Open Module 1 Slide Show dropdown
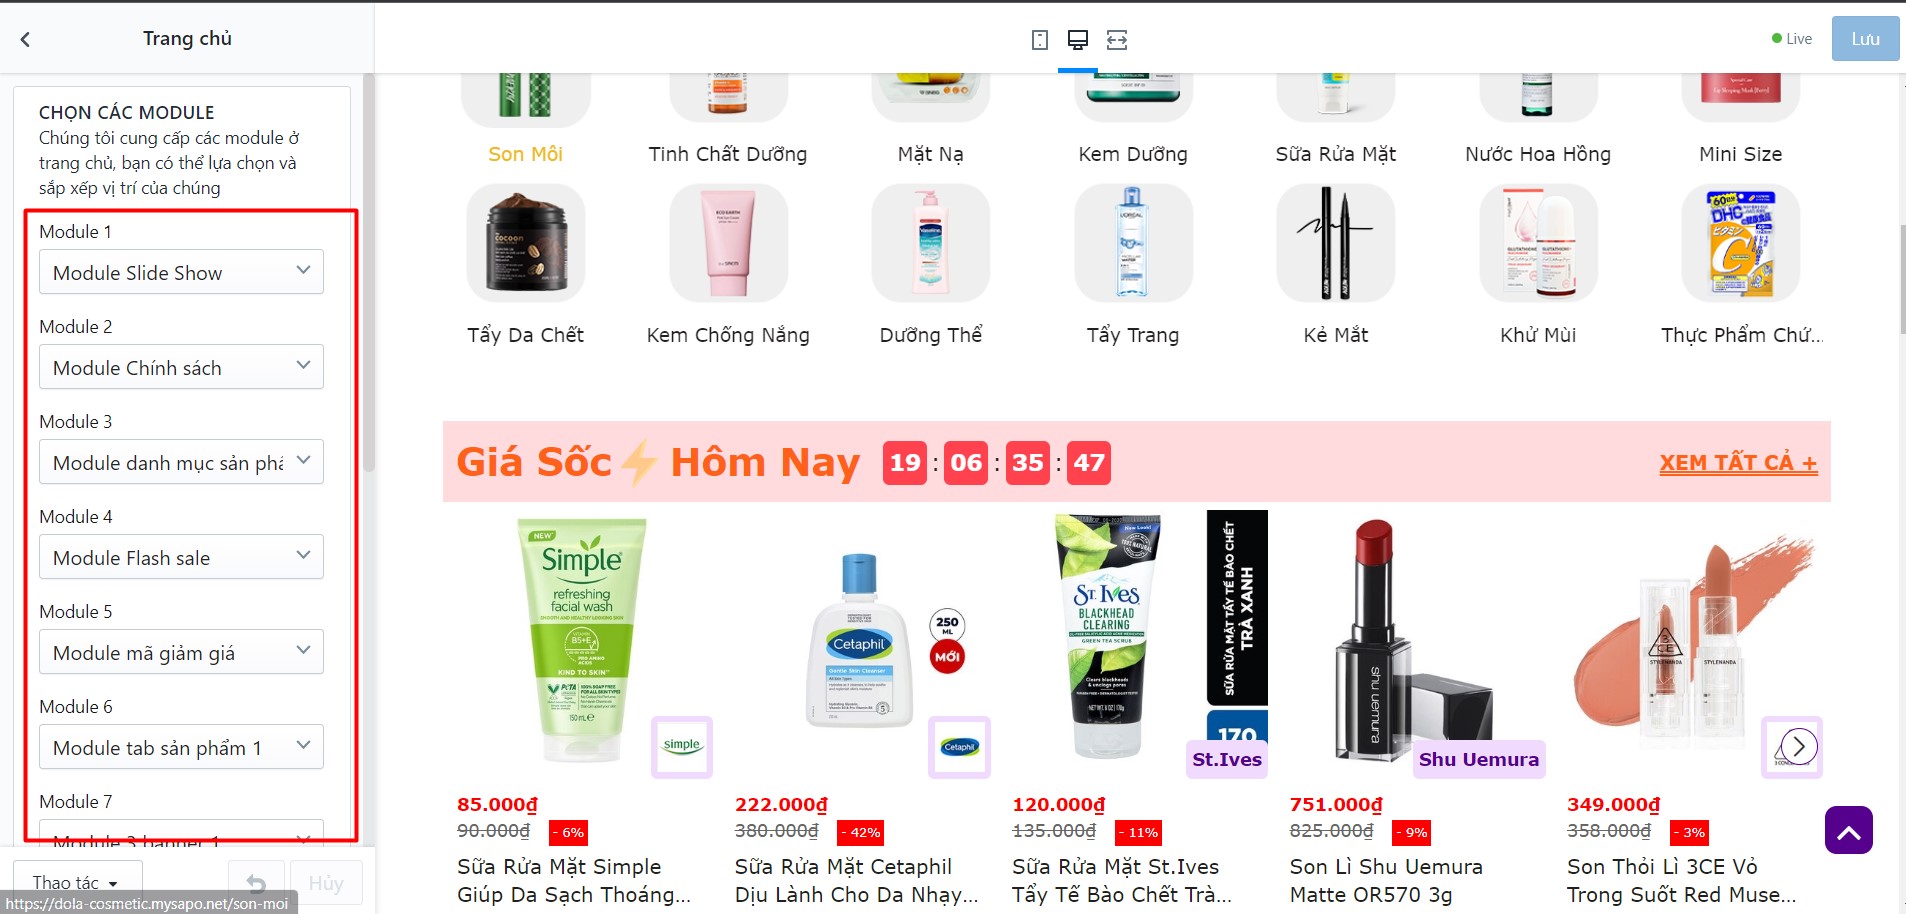Image resolution: width=1906 pixels, height=914 pixels. pos(181,272)
